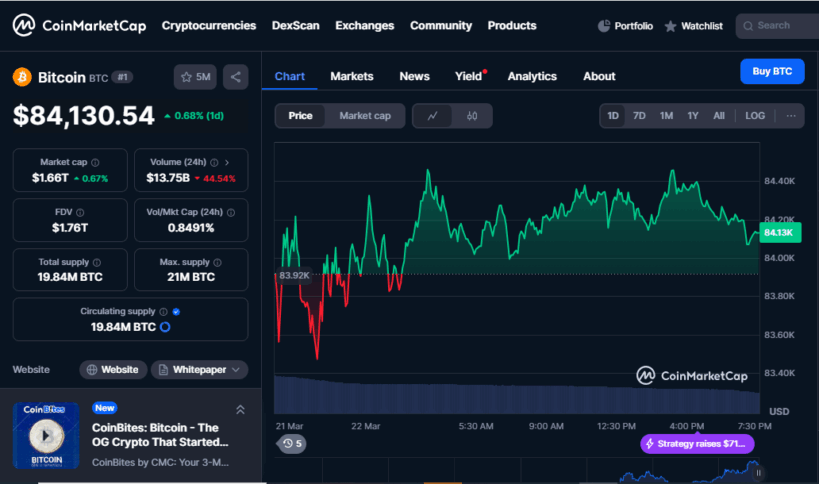Screen dimensions: 819x484
Task: Open chart more options ellipsis
Action: (x=791, y=116)
